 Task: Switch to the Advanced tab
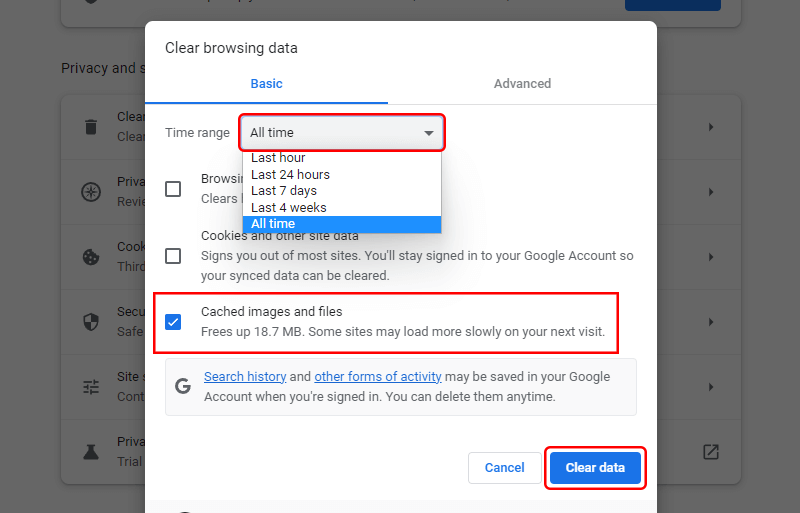(522, 84)
